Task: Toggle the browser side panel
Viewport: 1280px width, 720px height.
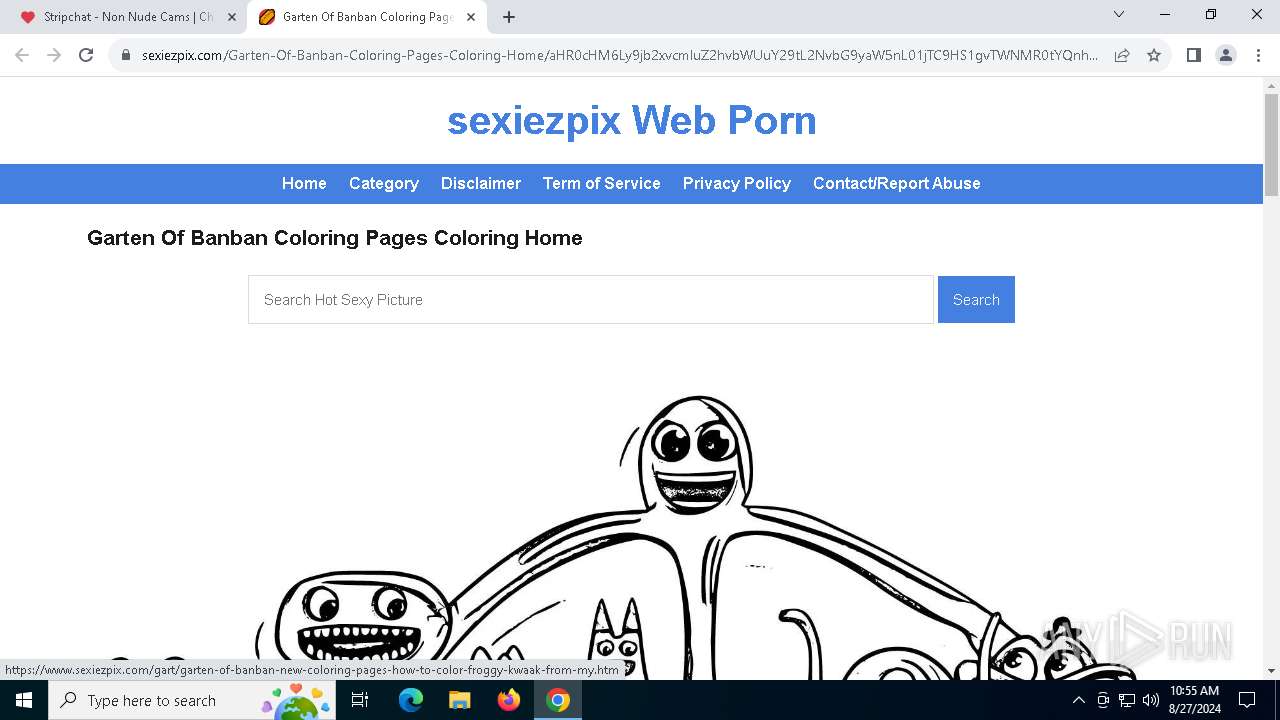Action: point(1193,55)
